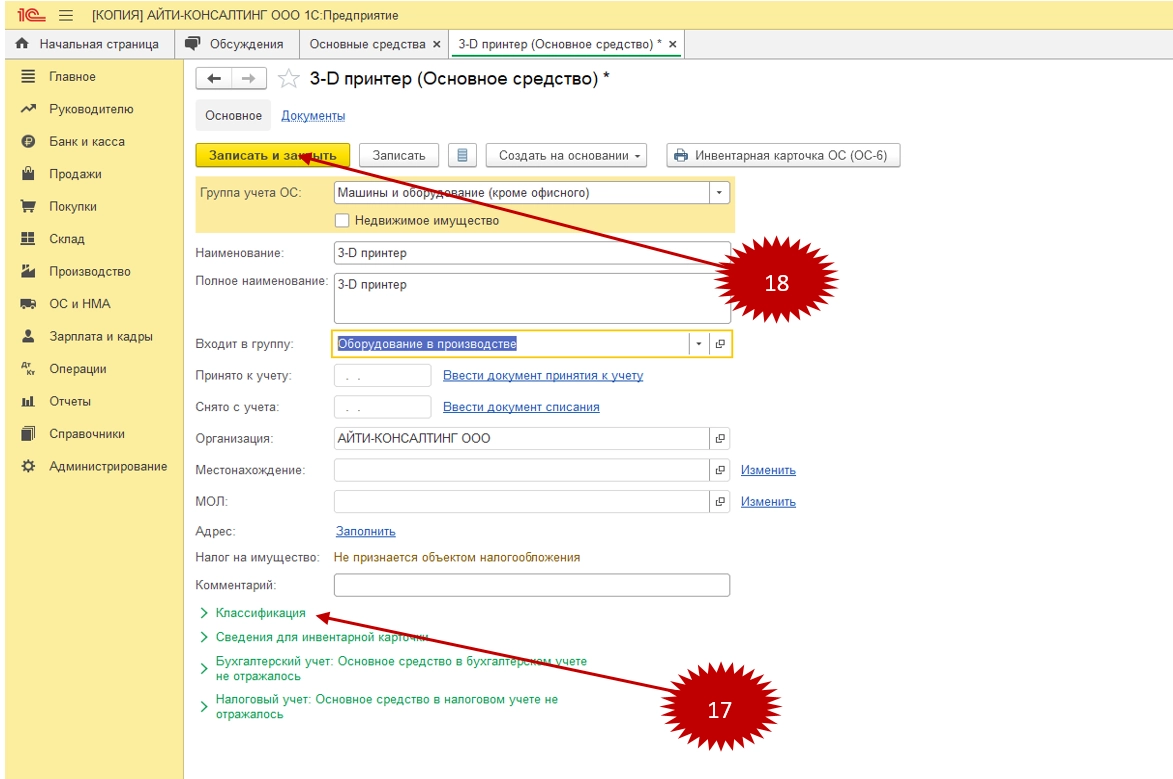Click the Производство factory icon
The width and height of the screenshot is (1173, 779).
tap(28, 271)
